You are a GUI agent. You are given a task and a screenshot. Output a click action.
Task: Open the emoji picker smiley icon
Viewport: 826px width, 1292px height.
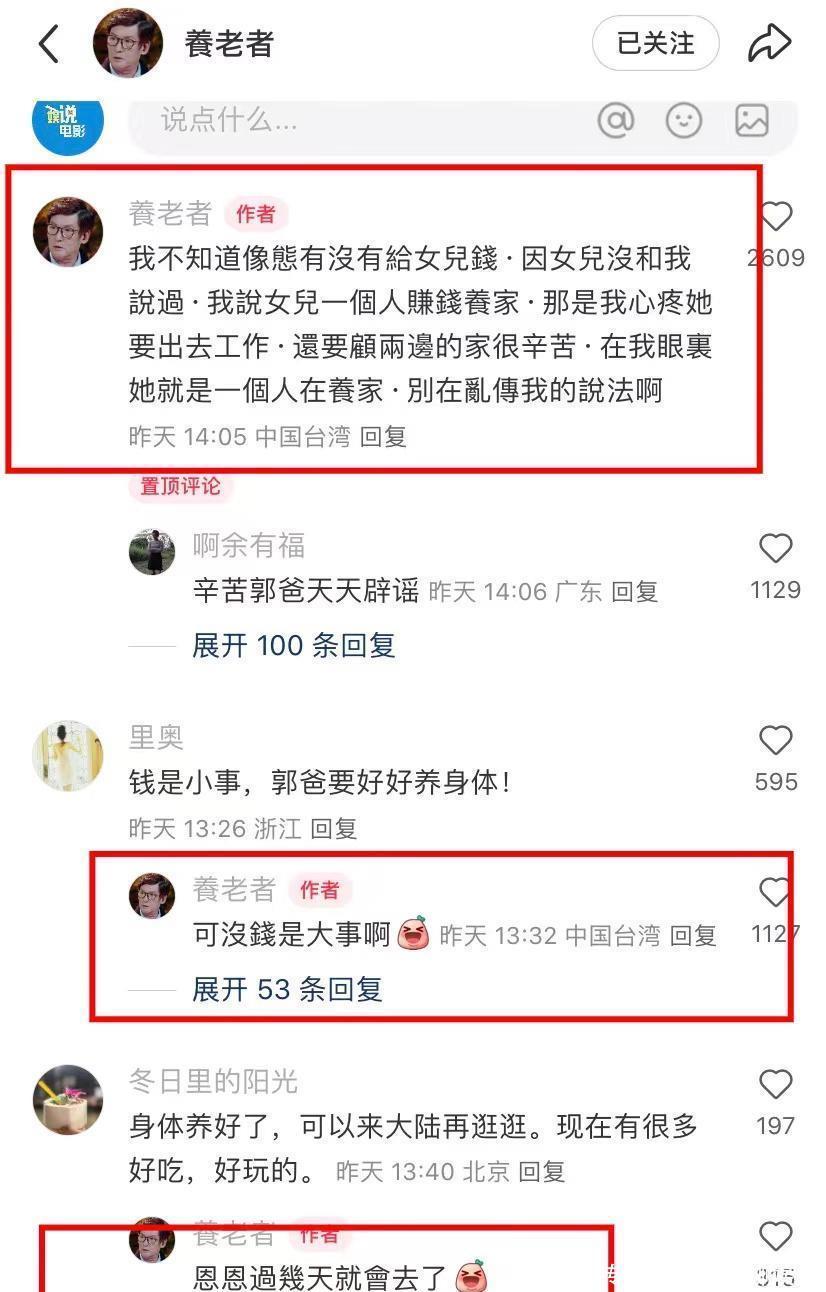[684, 121]
